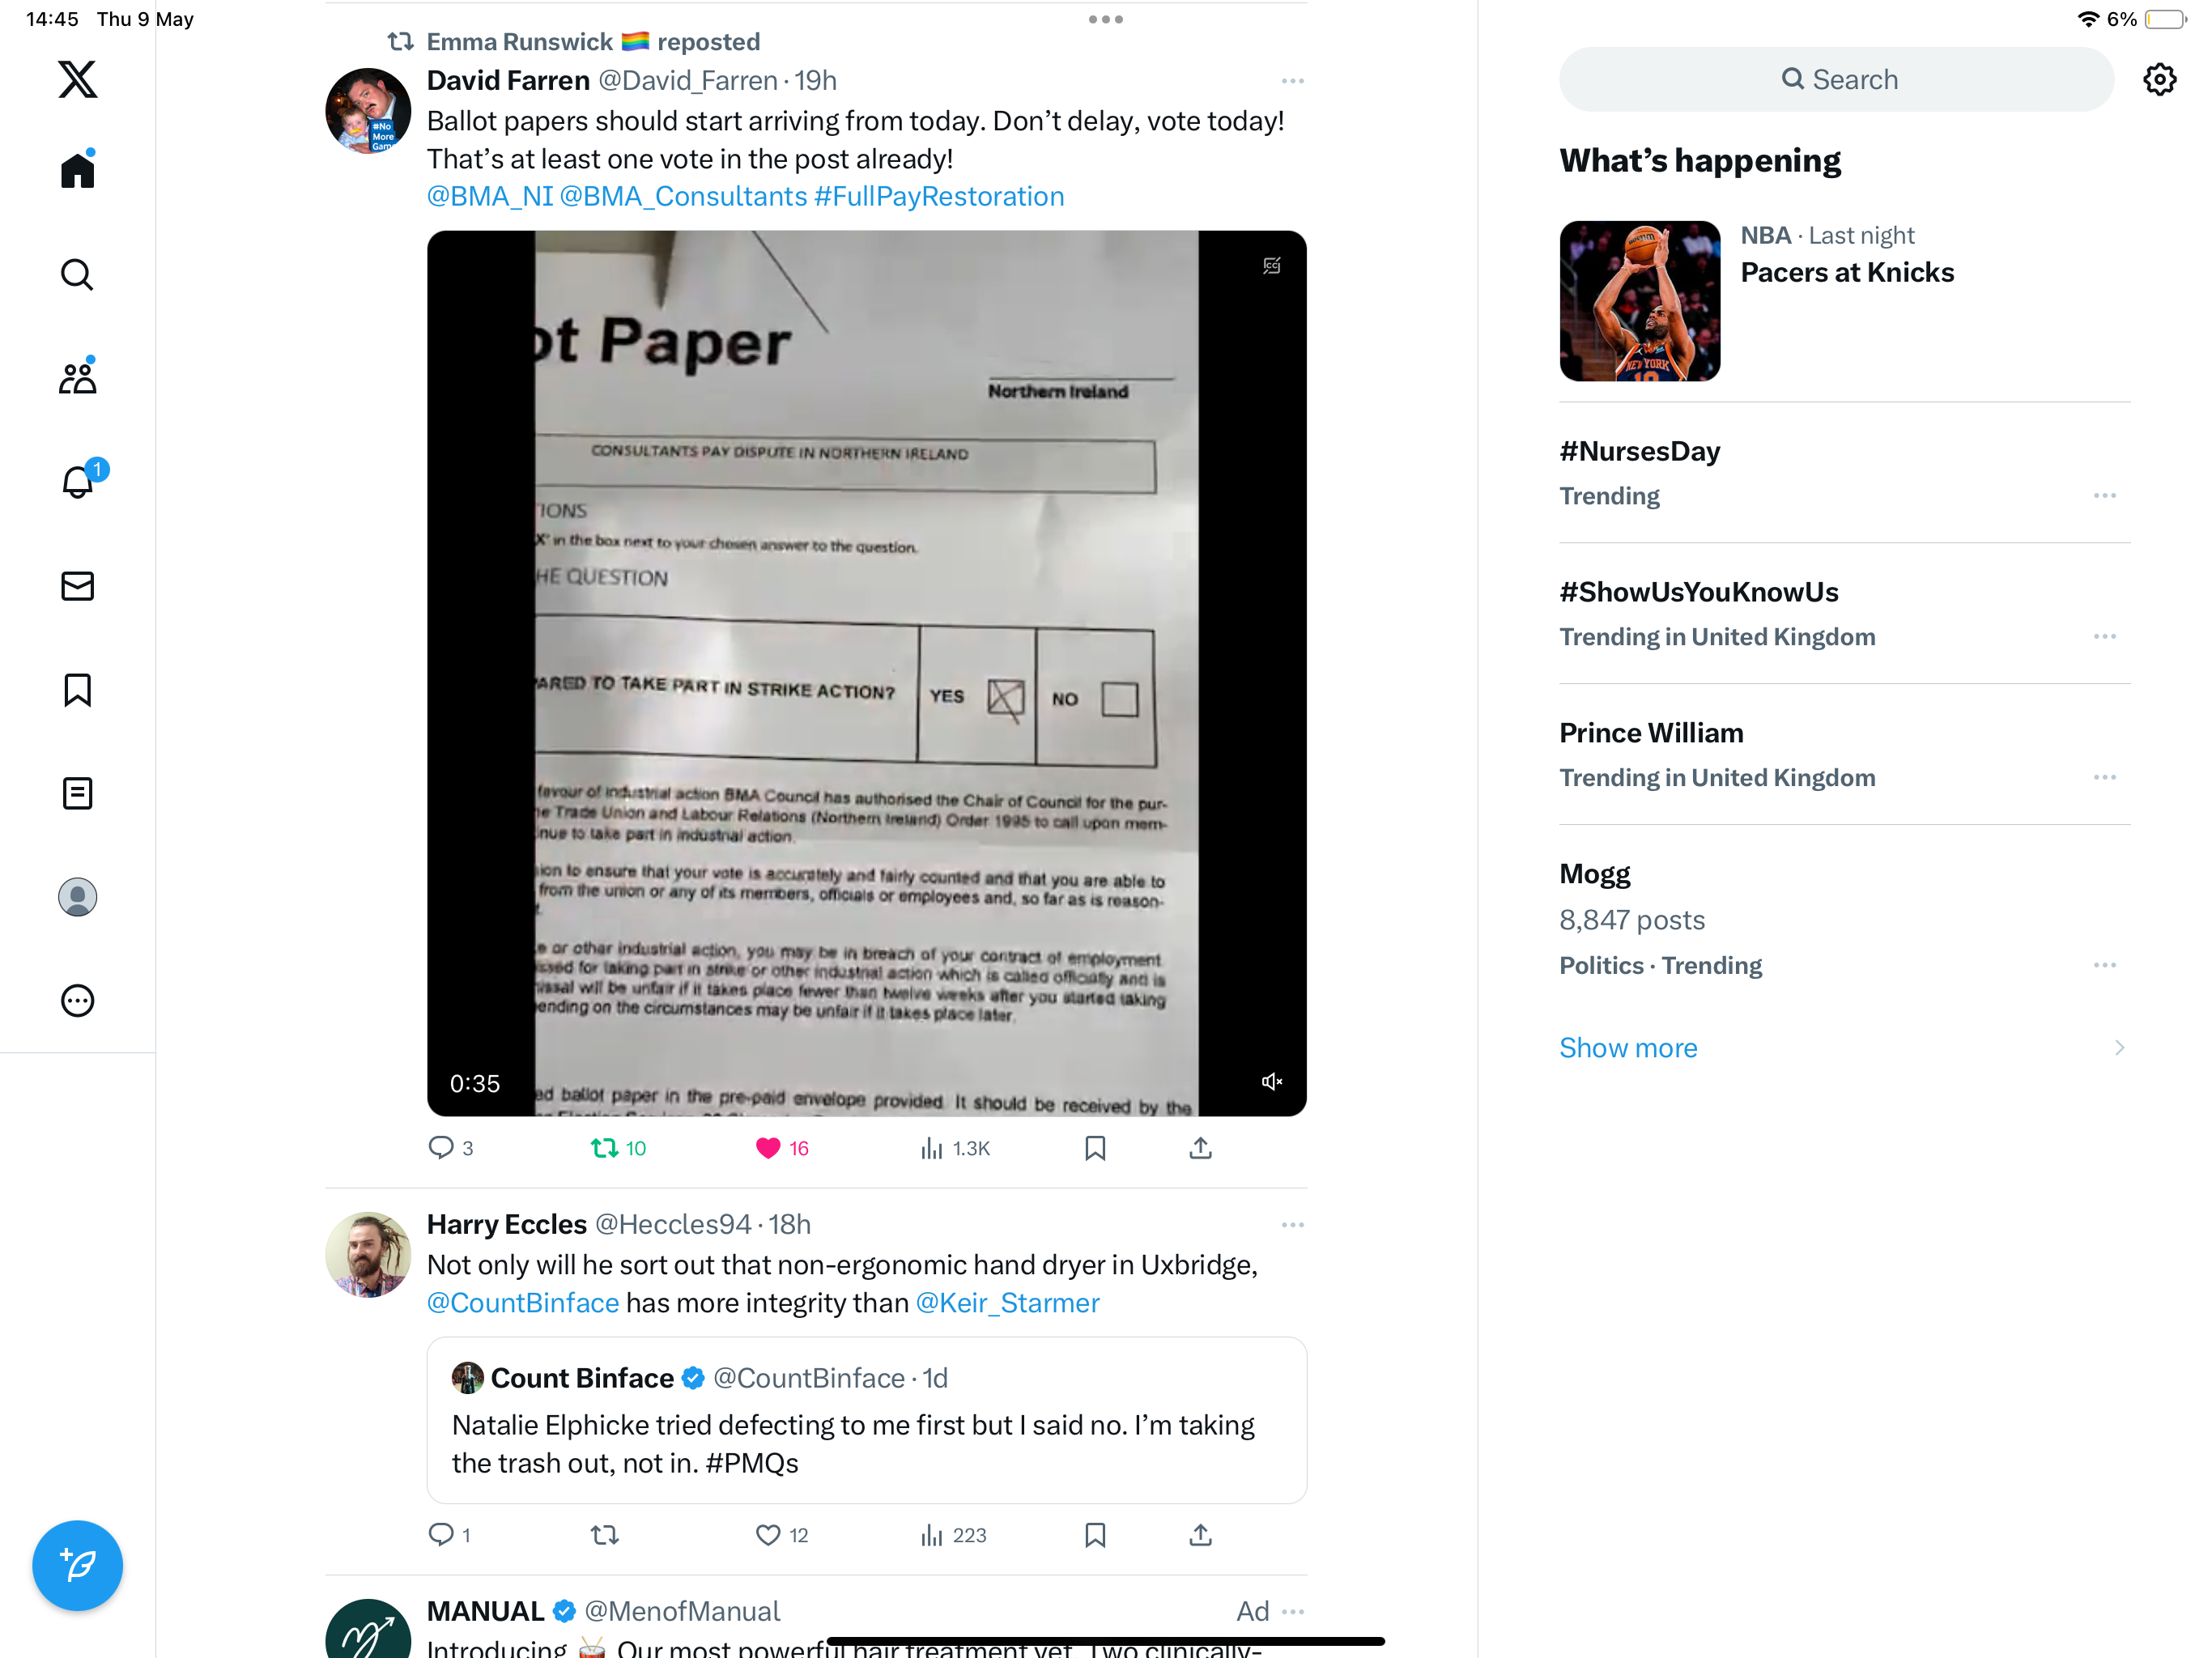Open the Notifications bell icon
This screenshot has width=2212, height=1658.
point(77,482)
